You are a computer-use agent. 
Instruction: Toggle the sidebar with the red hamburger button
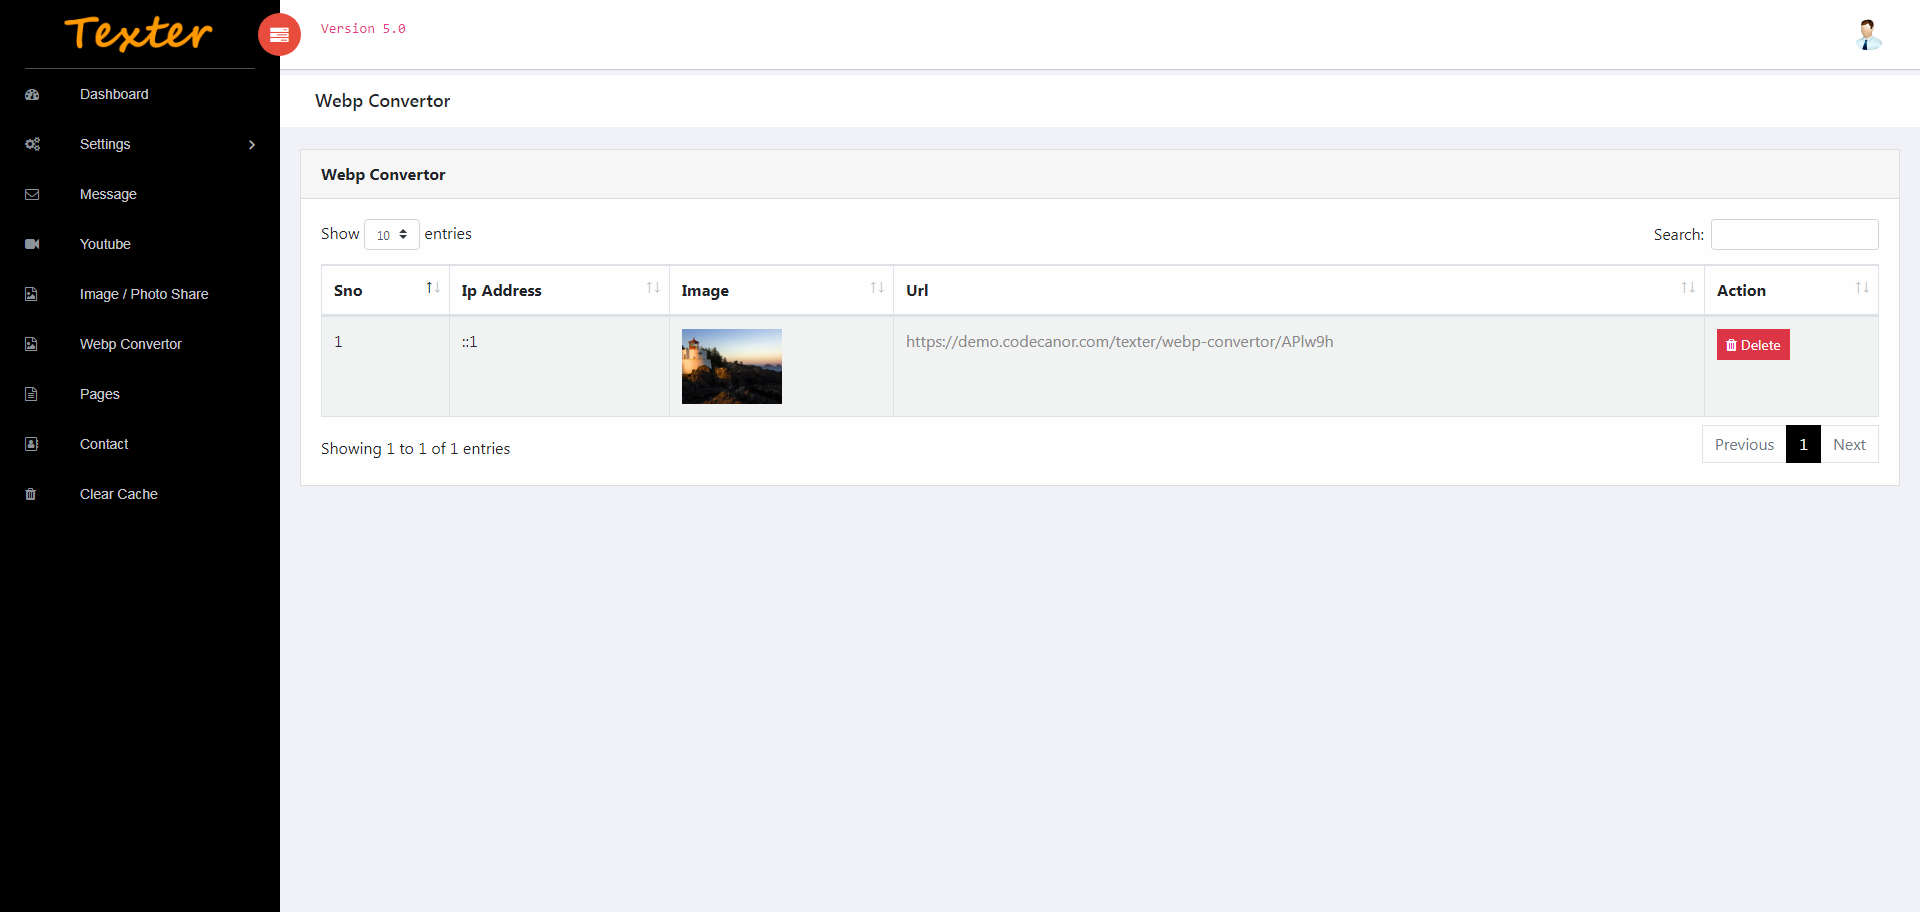click(x=279, y=35)
